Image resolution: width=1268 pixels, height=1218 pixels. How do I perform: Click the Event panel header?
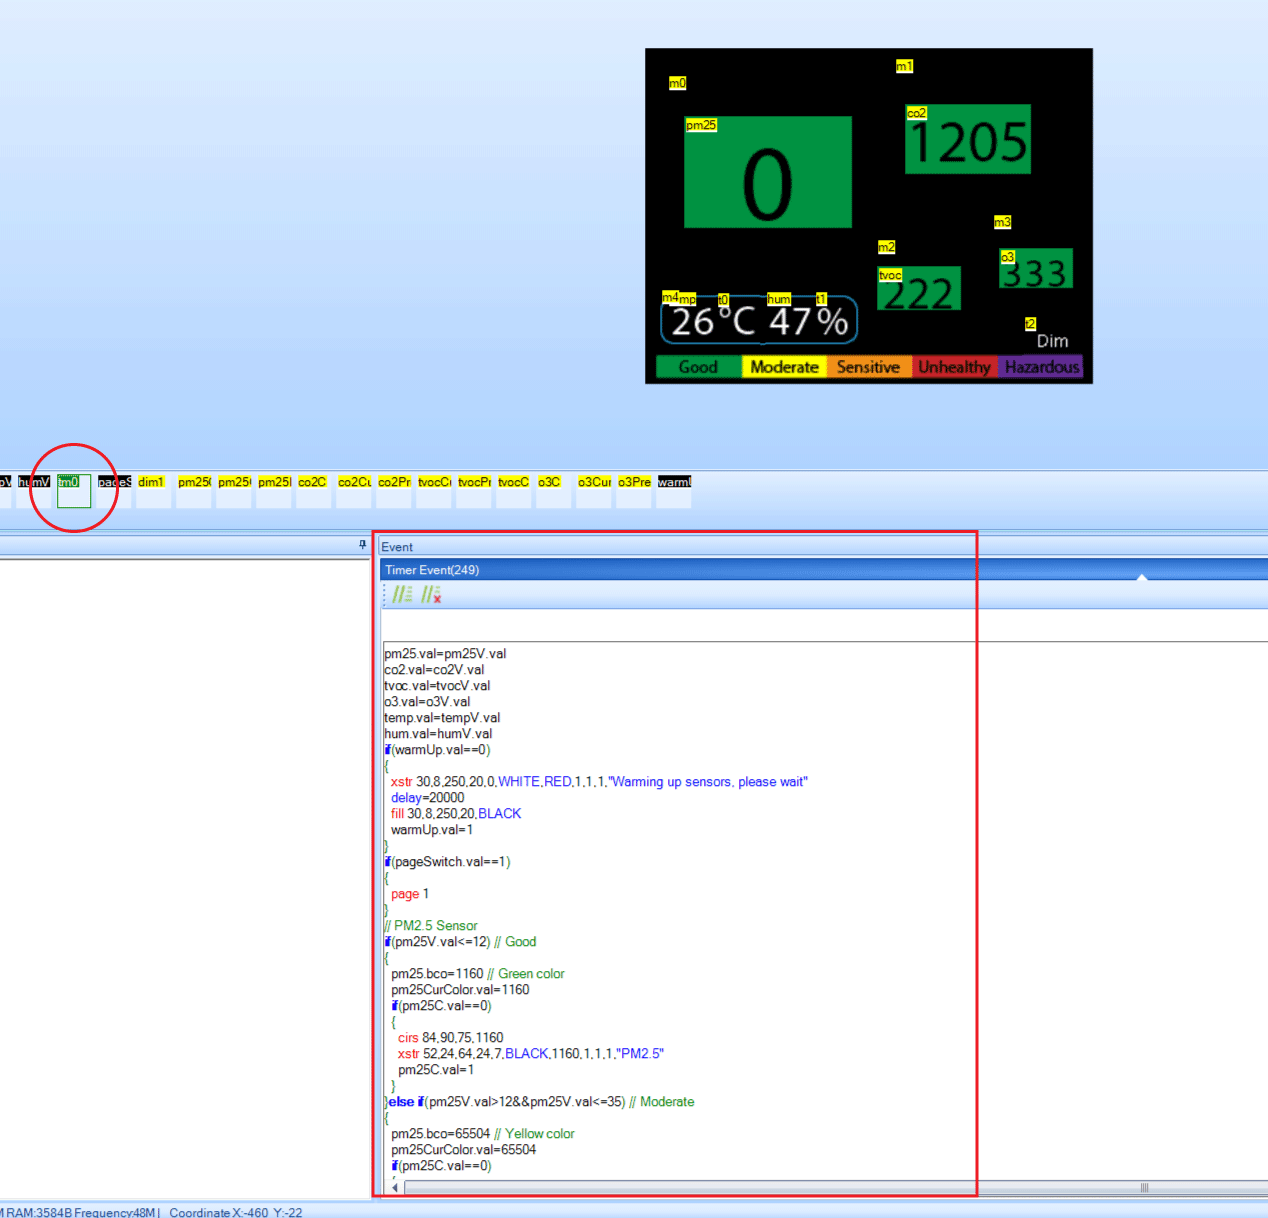[x=397, y=546]
